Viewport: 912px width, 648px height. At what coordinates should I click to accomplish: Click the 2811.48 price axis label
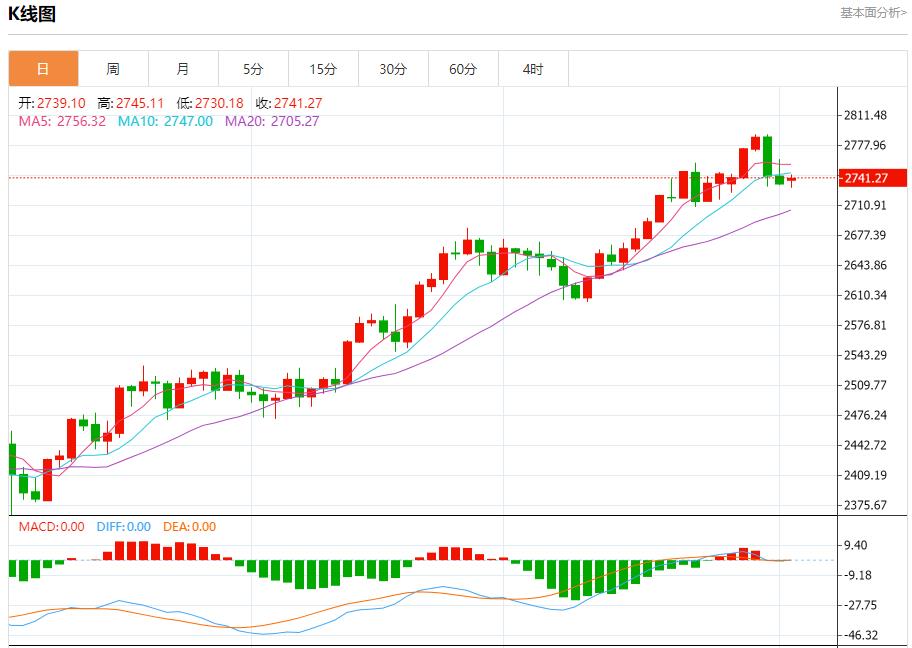865,116
